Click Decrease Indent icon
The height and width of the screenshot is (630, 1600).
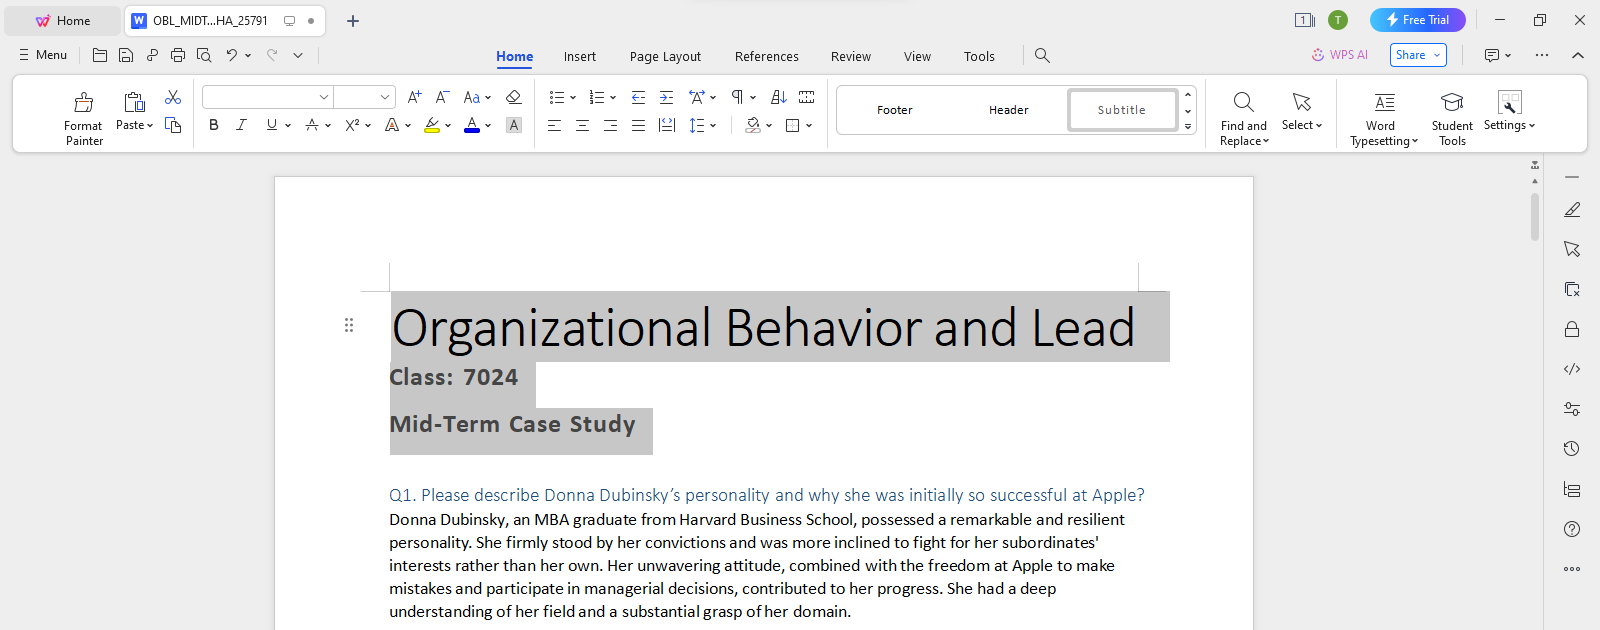click(638, 97)
